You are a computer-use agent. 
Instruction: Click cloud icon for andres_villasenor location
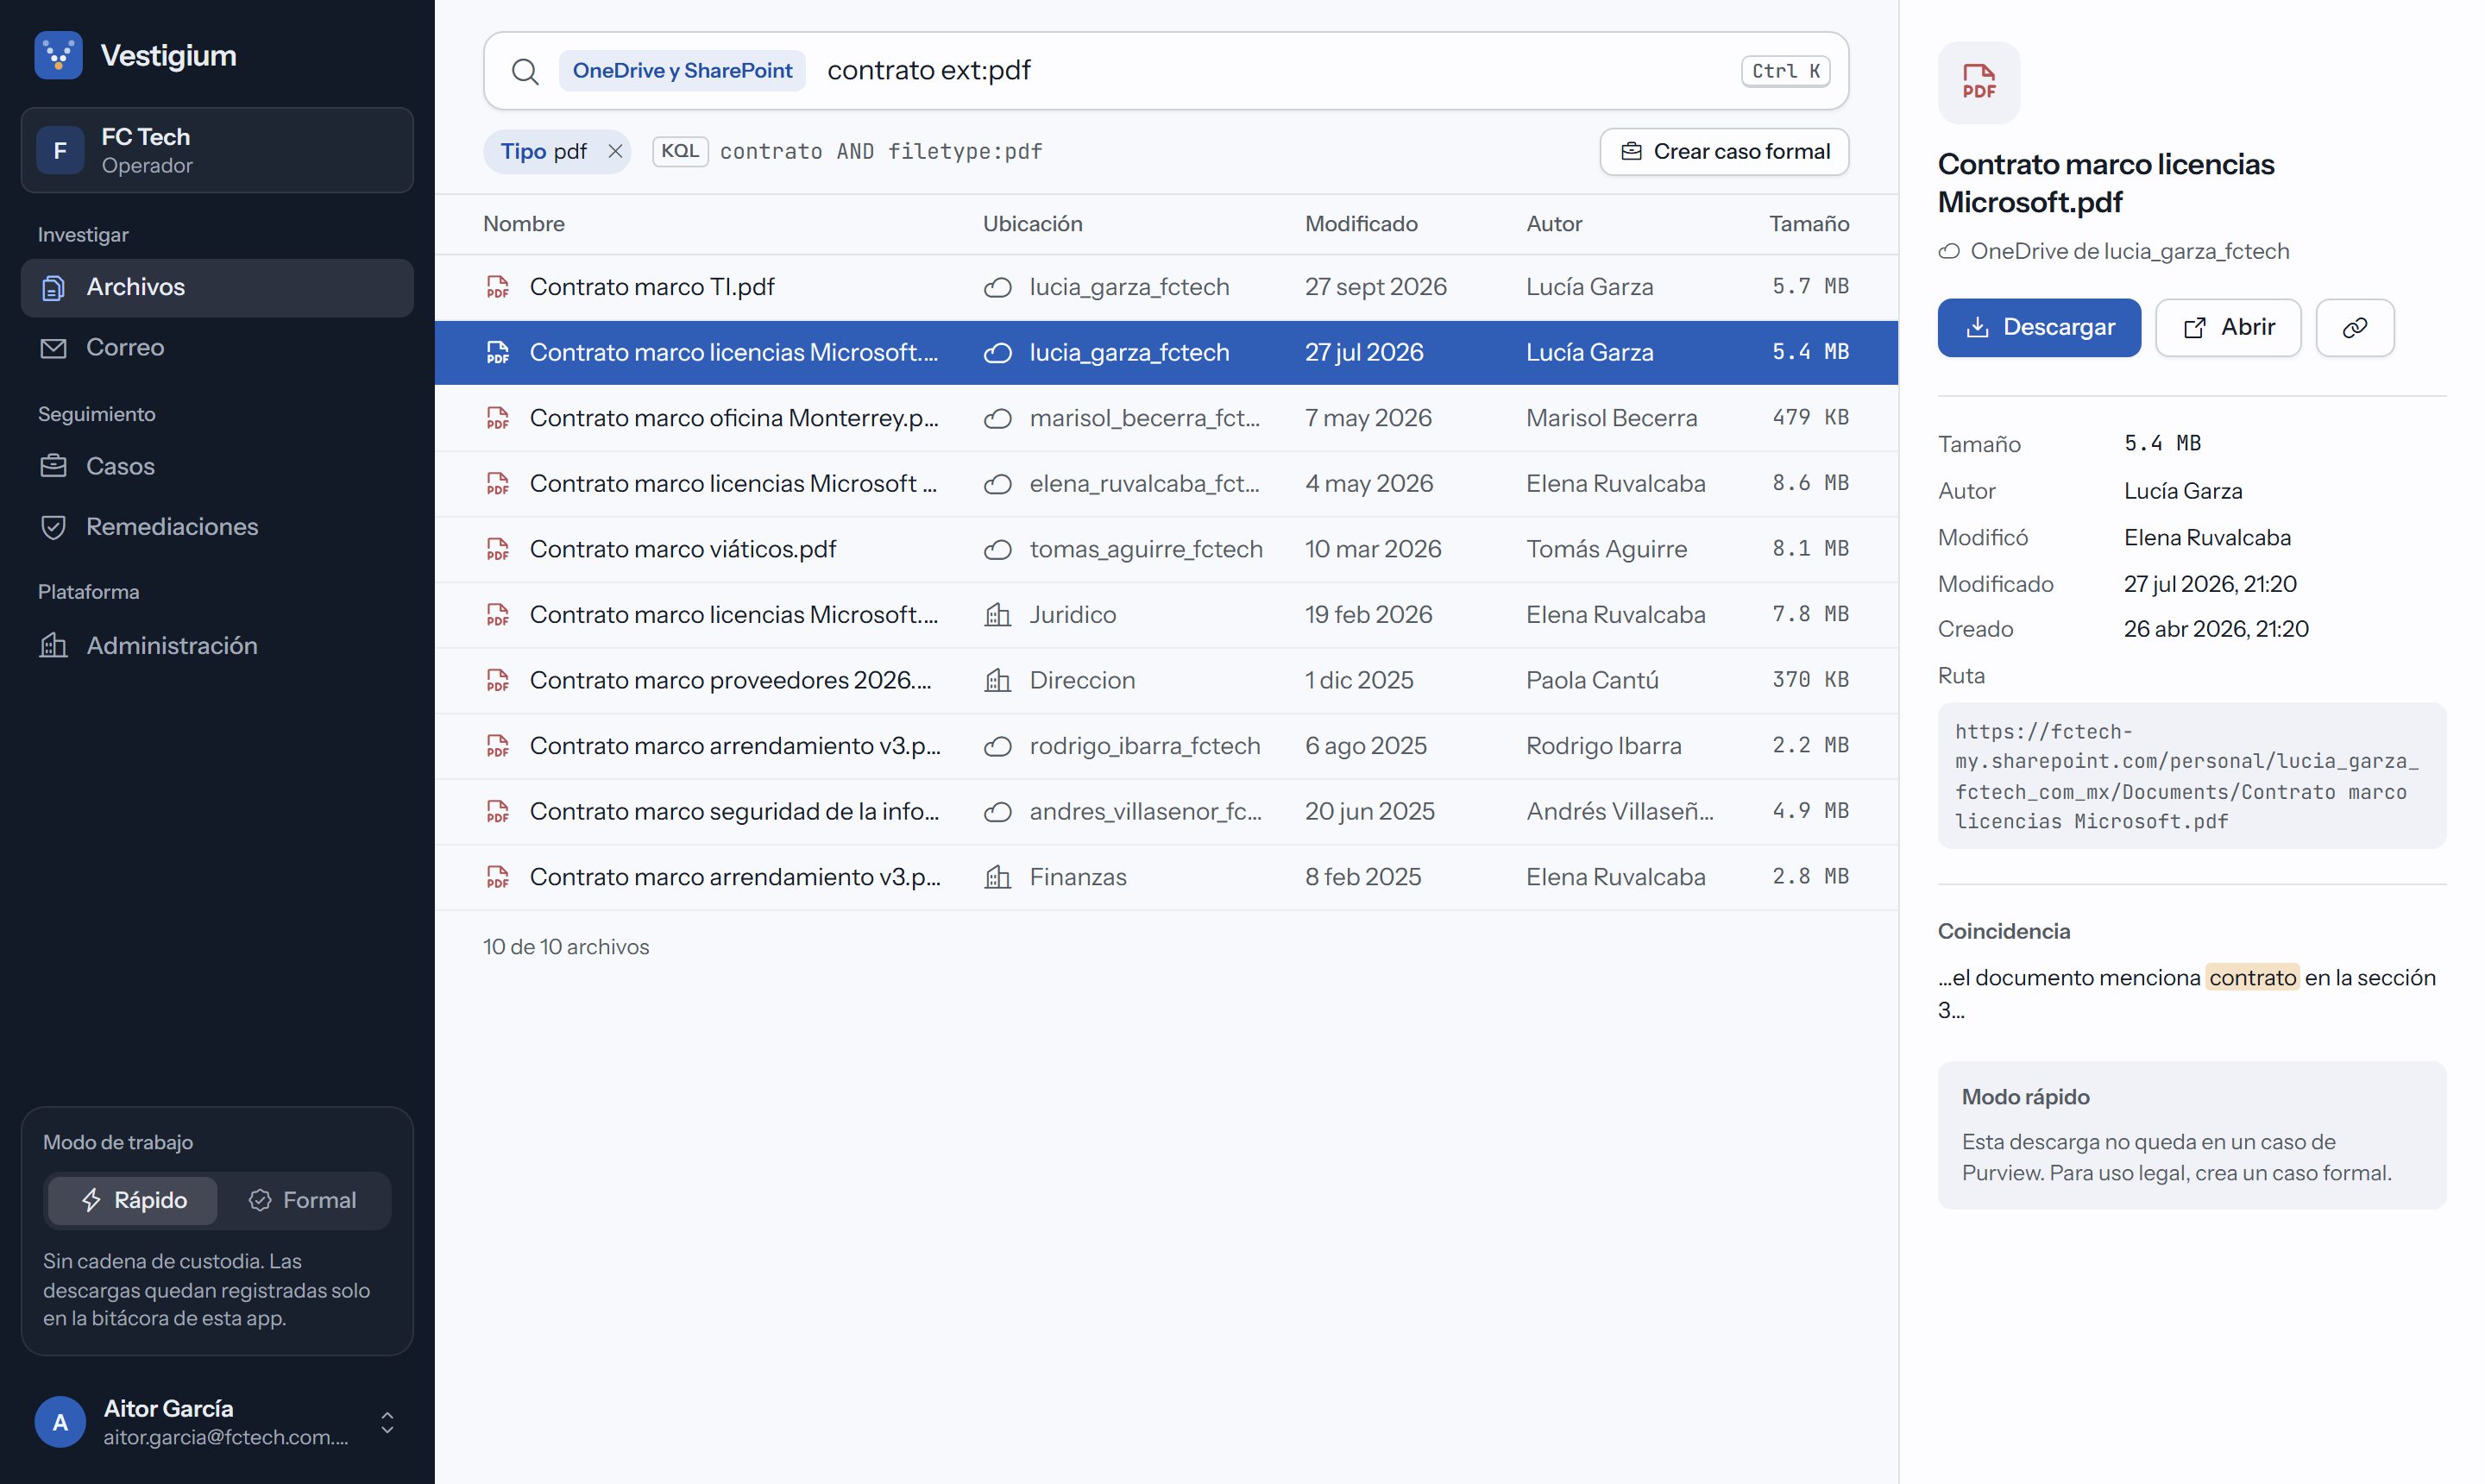tap(997, 812)
